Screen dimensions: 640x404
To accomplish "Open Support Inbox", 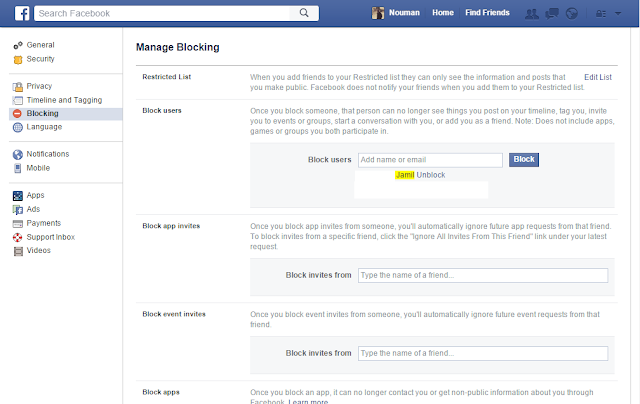I will (x=51, y=237).
